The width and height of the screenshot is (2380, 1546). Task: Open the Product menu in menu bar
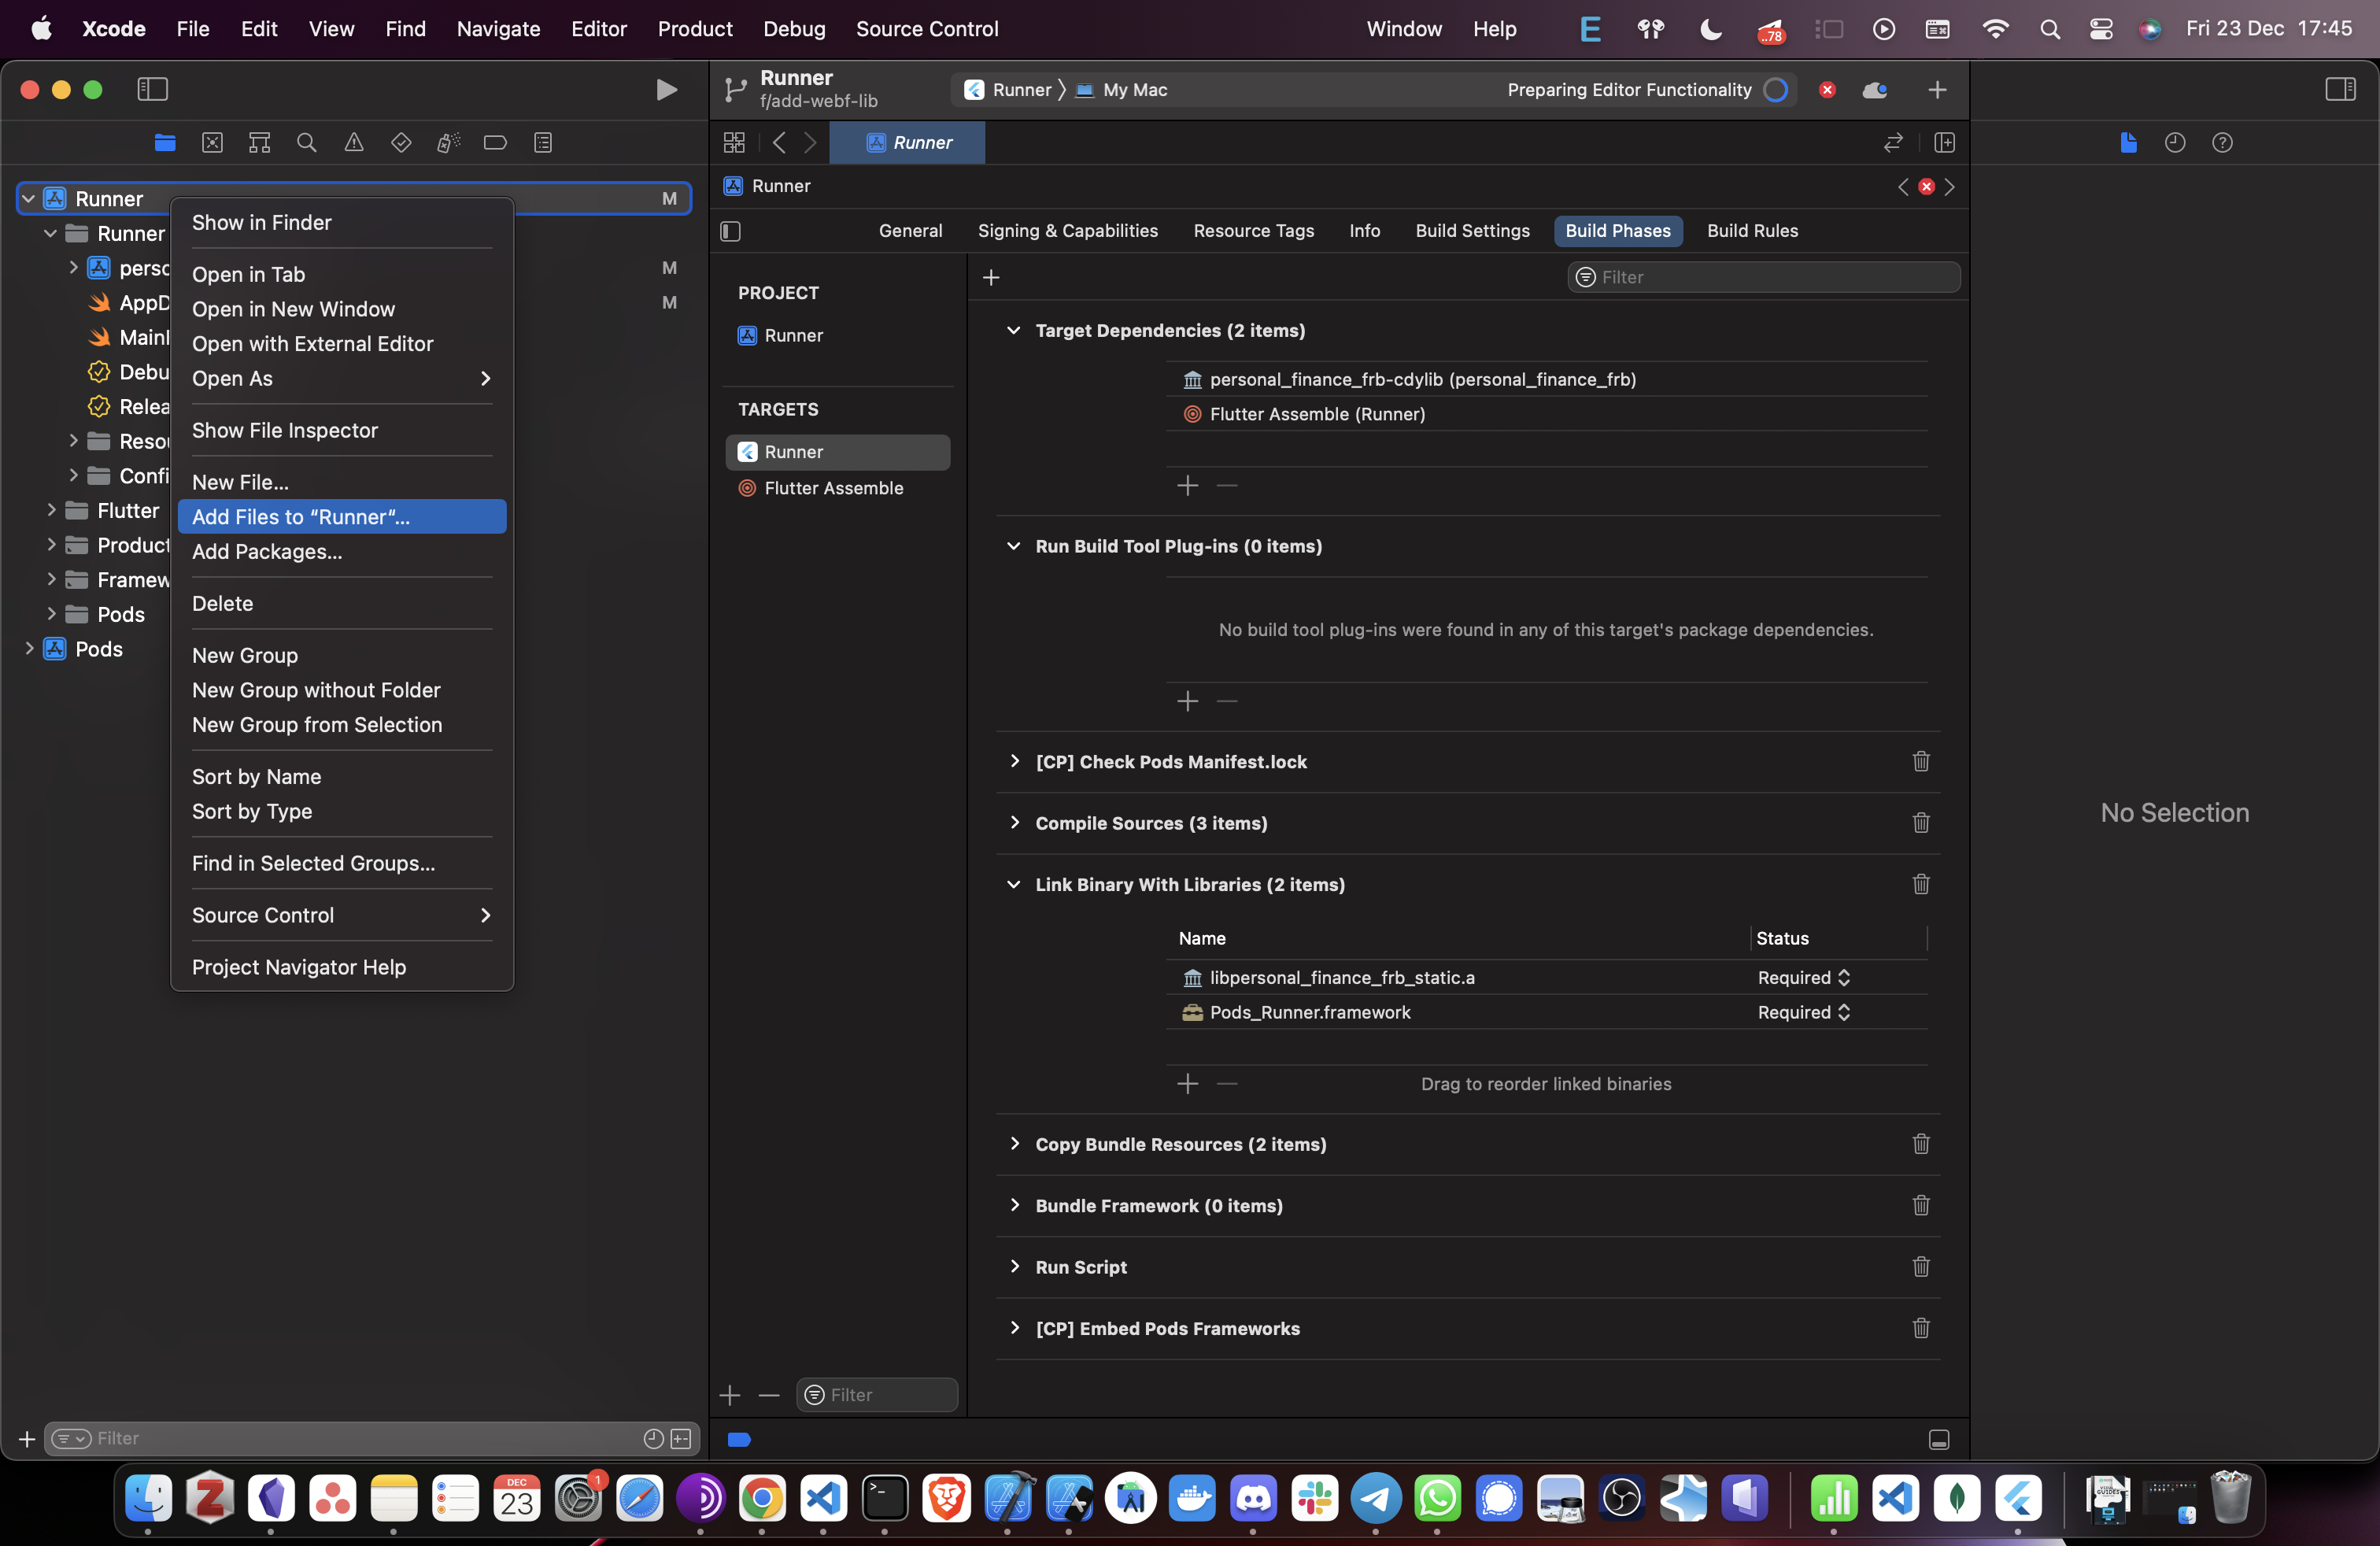point(694,29)
